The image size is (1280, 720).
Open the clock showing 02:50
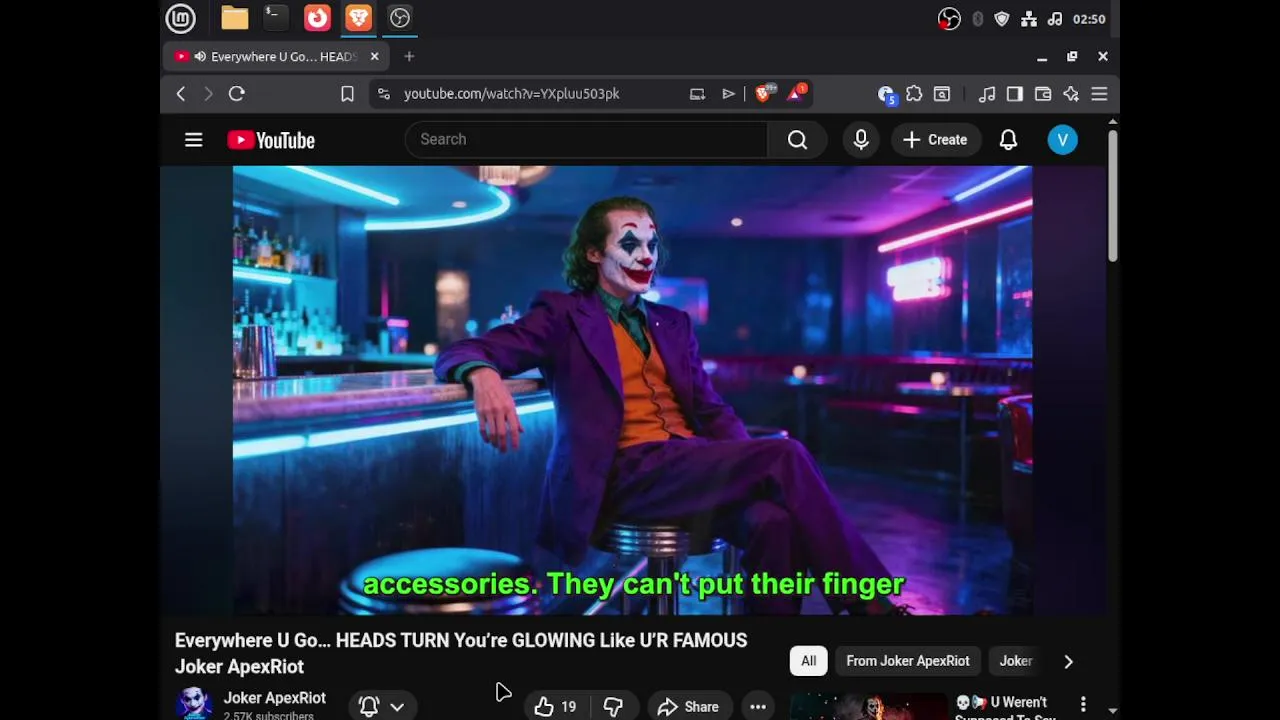(x=1089, y=19)
